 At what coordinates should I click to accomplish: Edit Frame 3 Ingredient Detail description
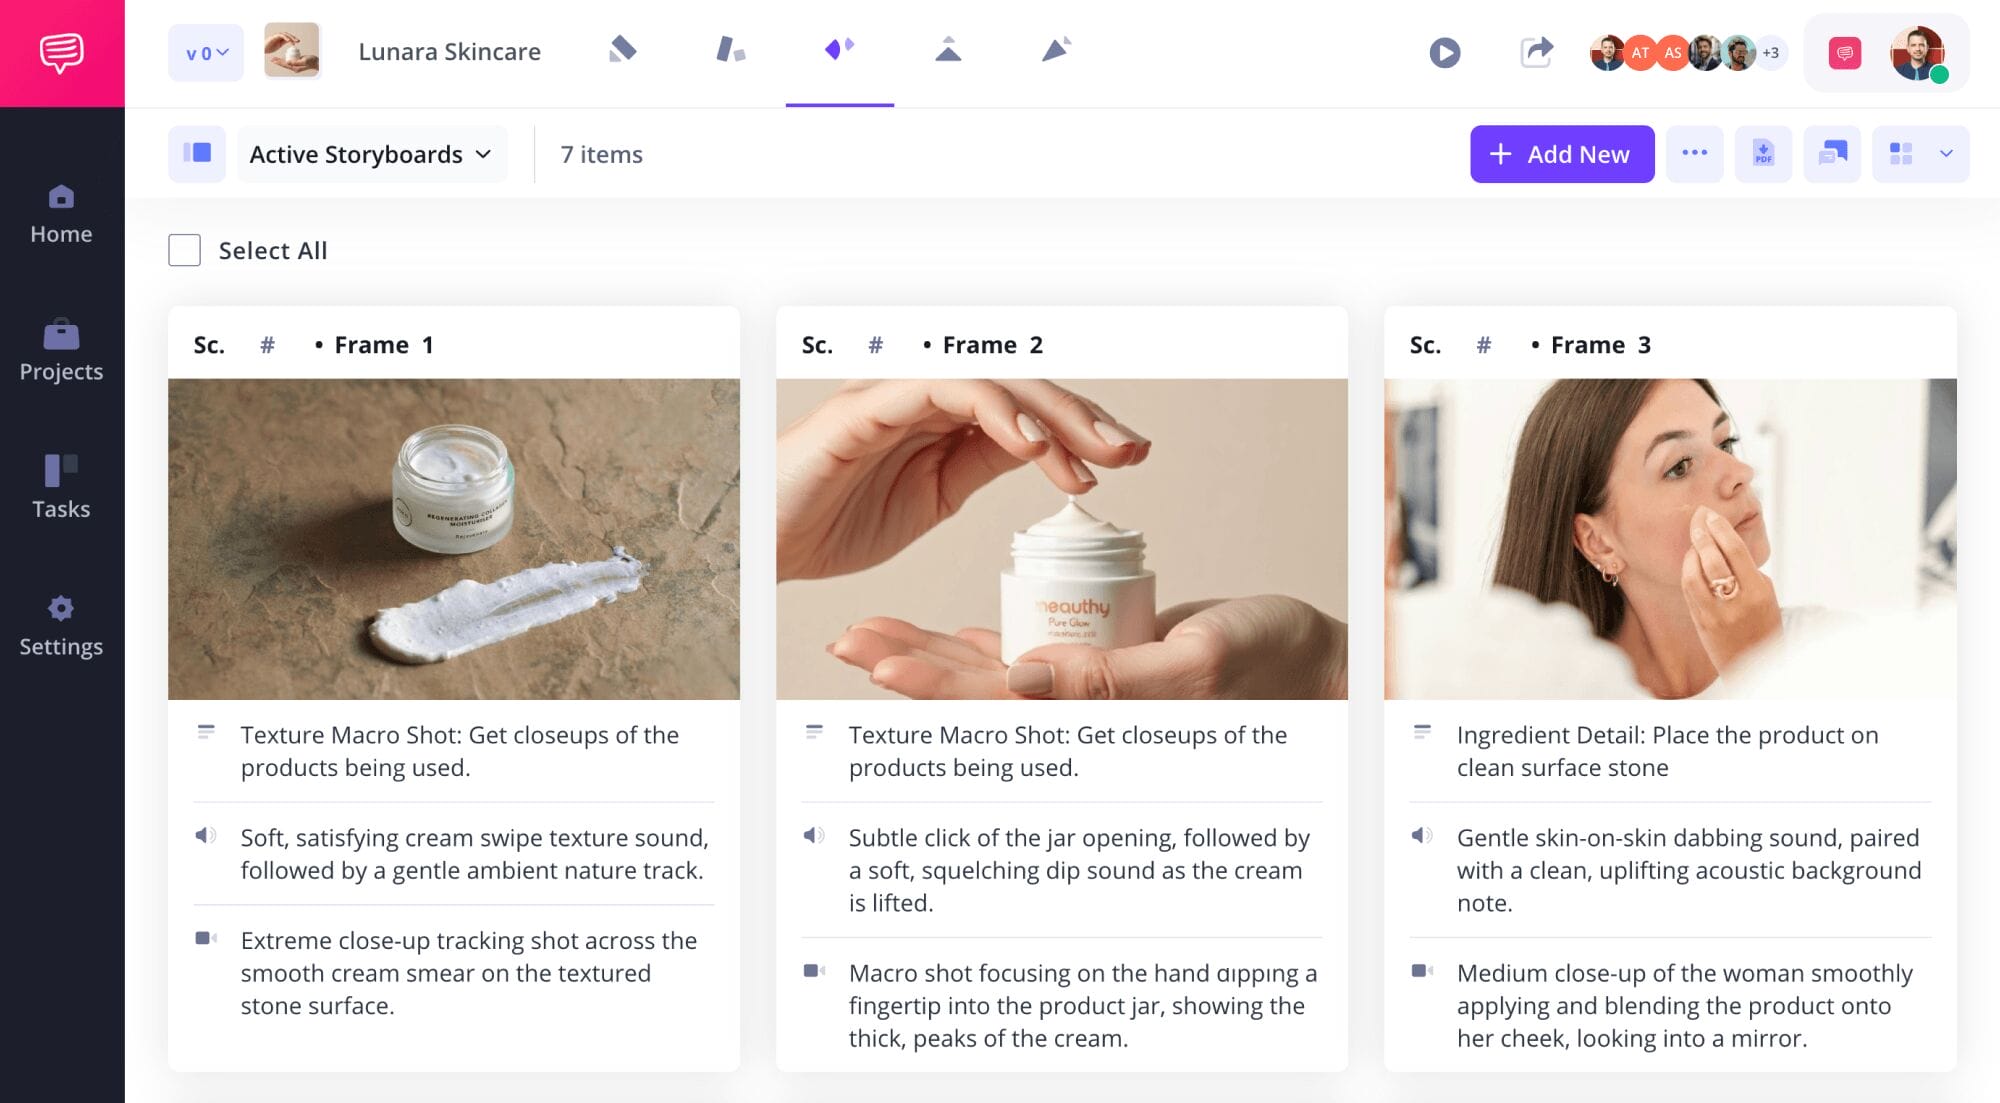tap(1668, 751)
